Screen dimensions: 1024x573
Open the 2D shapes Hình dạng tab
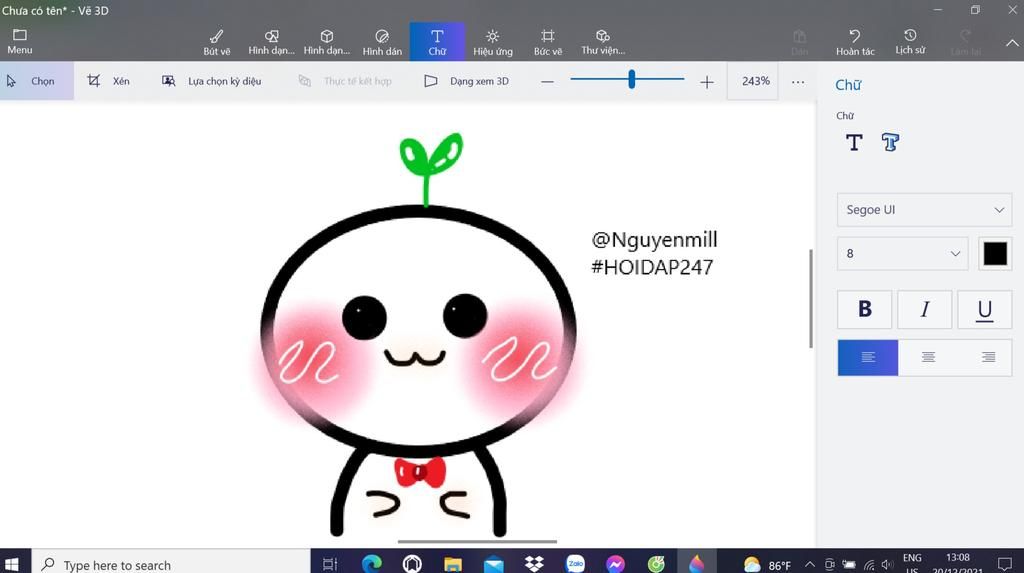coord(271,42)
